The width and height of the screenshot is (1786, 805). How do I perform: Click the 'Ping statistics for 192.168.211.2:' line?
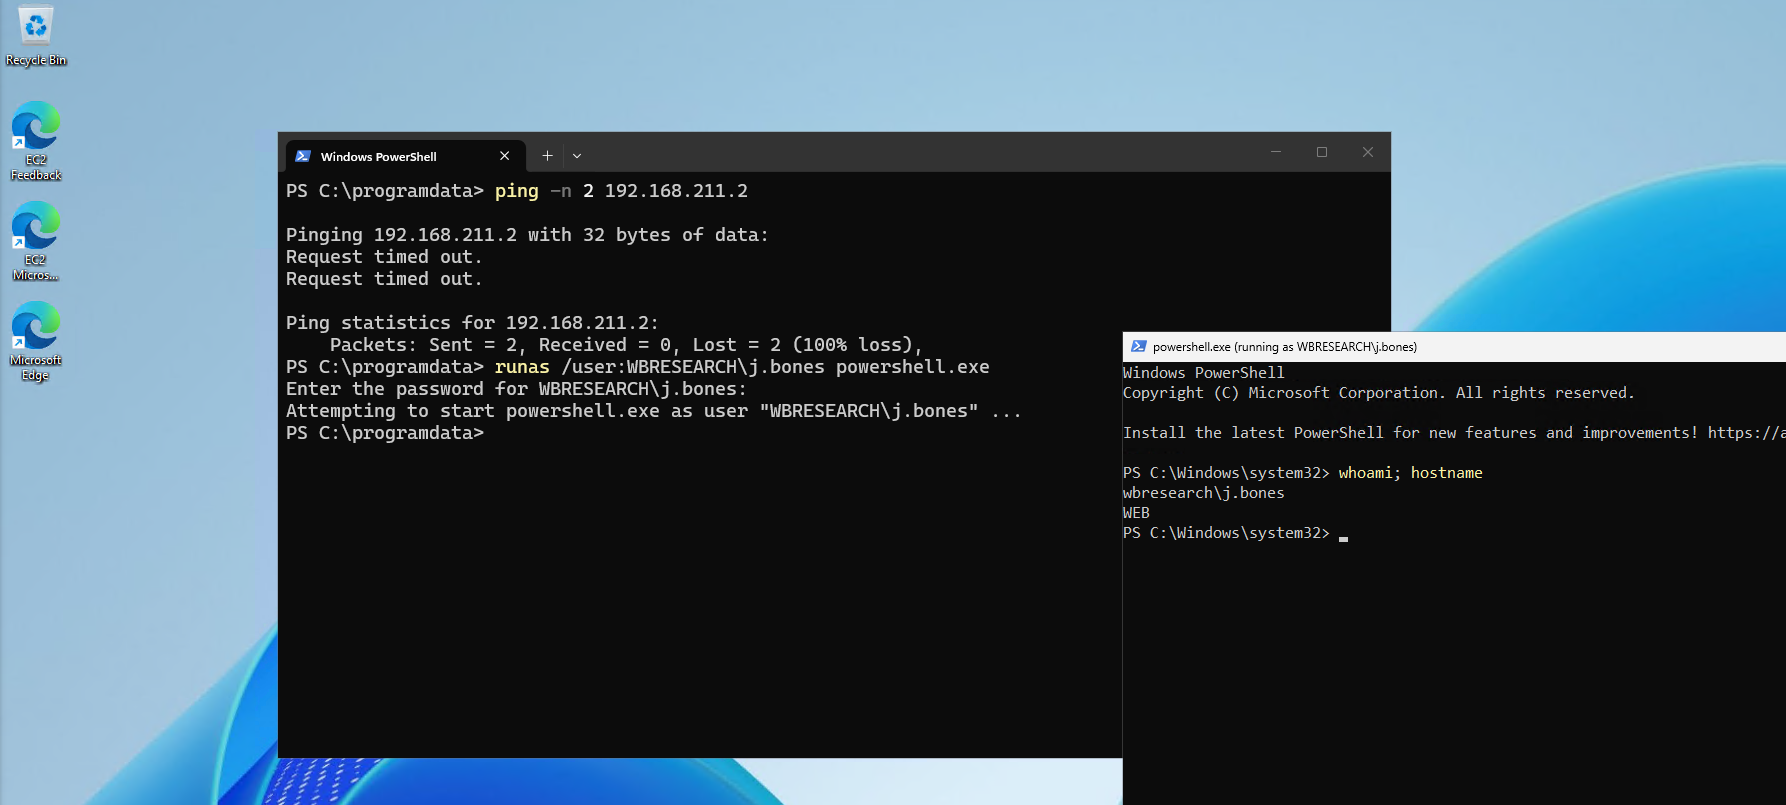click(472, 323)
